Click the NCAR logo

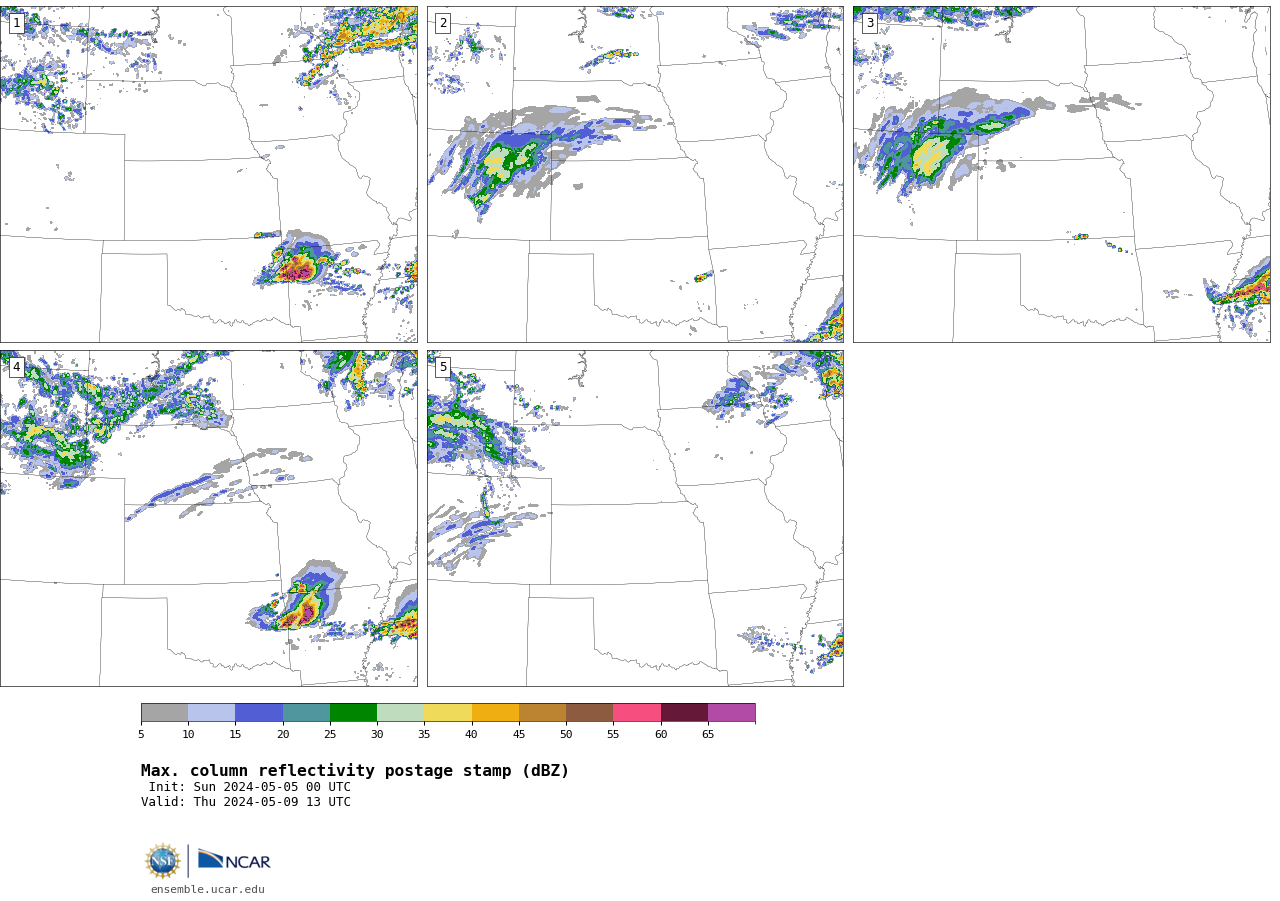point(234,860)
